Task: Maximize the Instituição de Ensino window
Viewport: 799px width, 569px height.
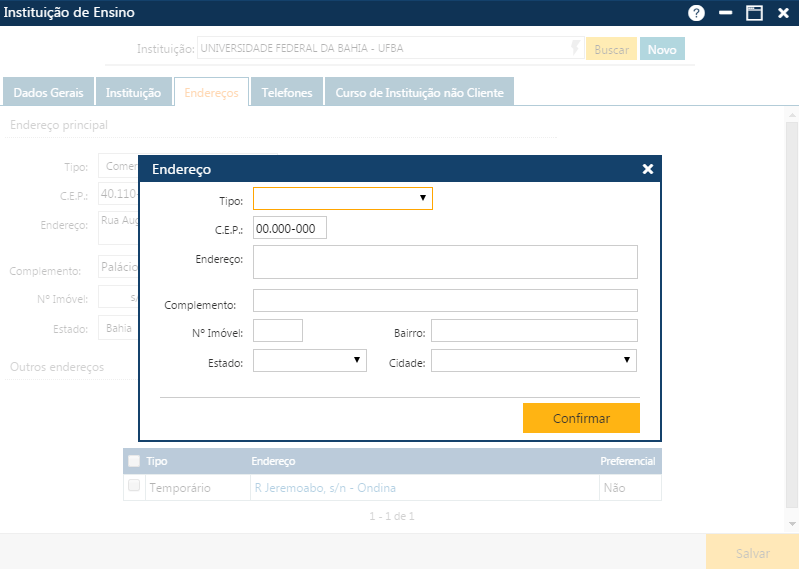Action: coord(754,13)
